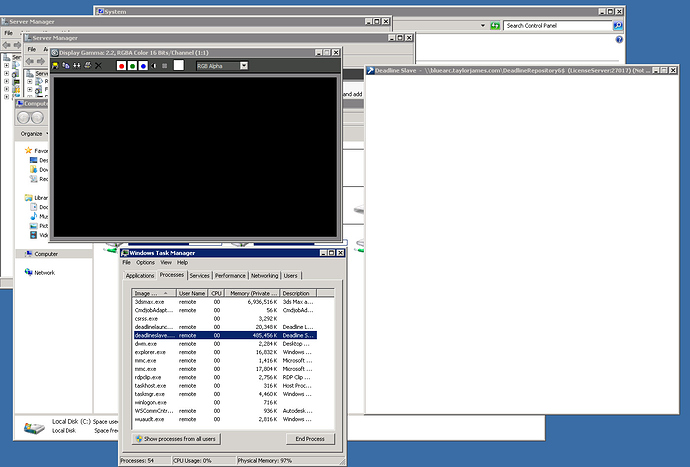Toggle the blue channel button

(144, 66)
